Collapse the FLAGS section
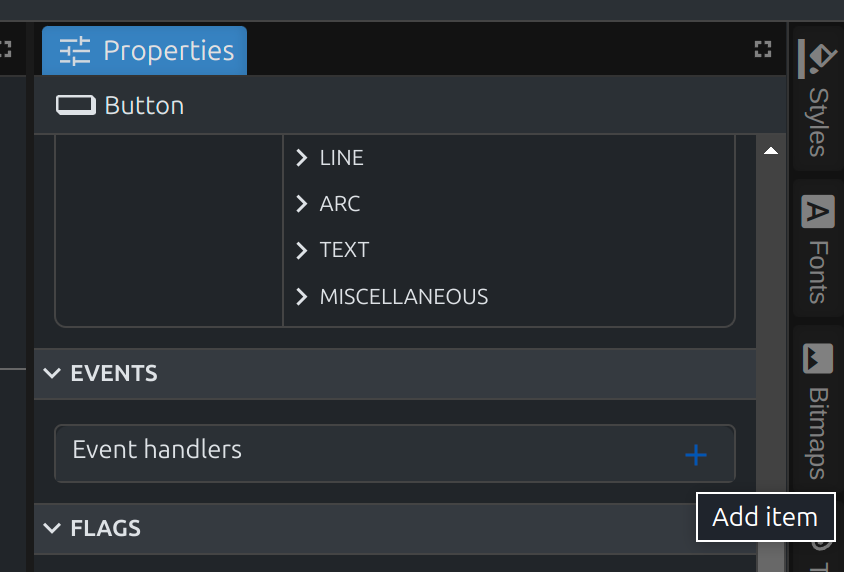 (53, 528)
